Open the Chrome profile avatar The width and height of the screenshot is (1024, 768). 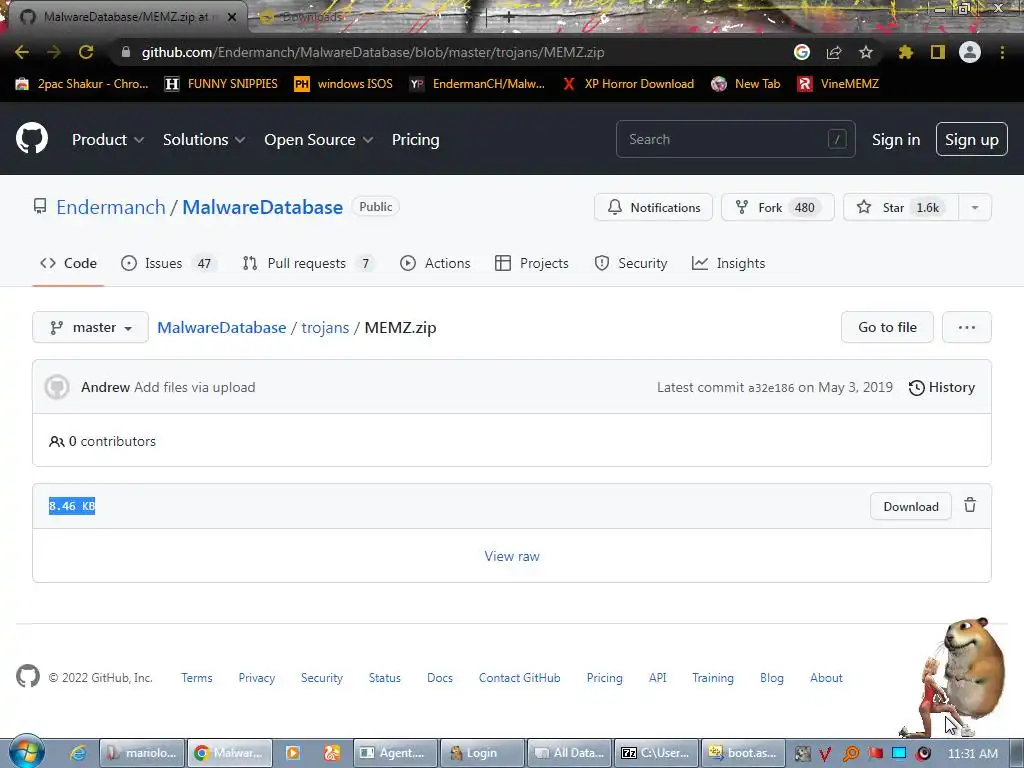(x=970, y=52)
